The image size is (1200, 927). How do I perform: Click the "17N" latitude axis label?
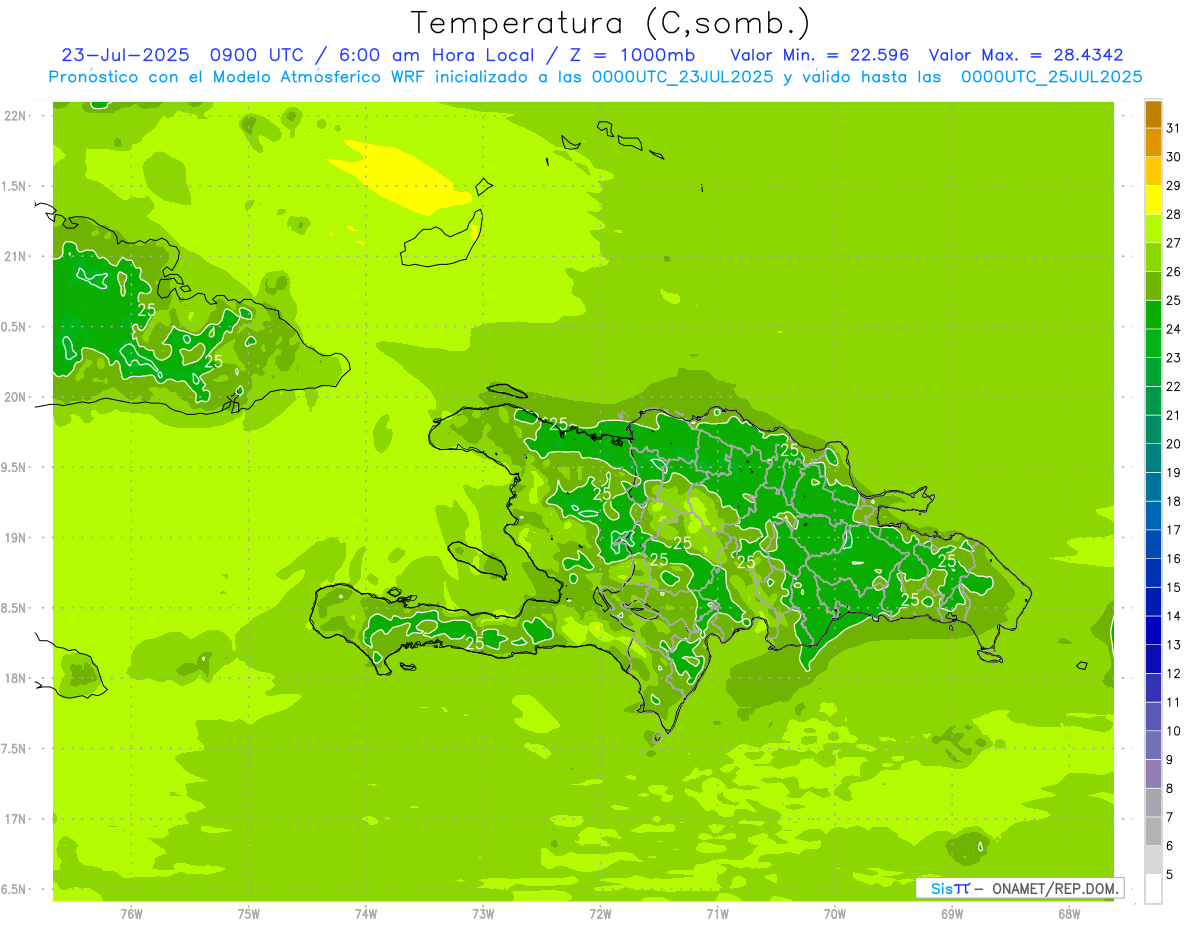14,819
